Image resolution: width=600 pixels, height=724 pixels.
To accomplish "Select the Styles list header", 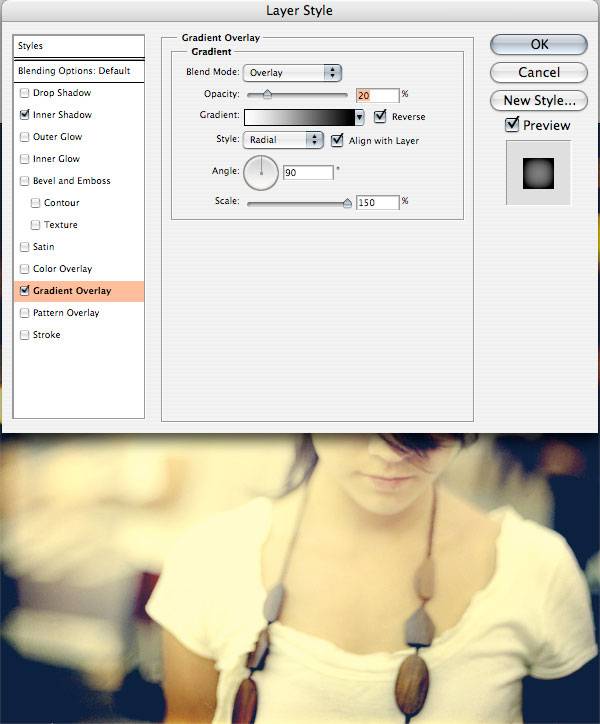I will click(x=75, y=46).
